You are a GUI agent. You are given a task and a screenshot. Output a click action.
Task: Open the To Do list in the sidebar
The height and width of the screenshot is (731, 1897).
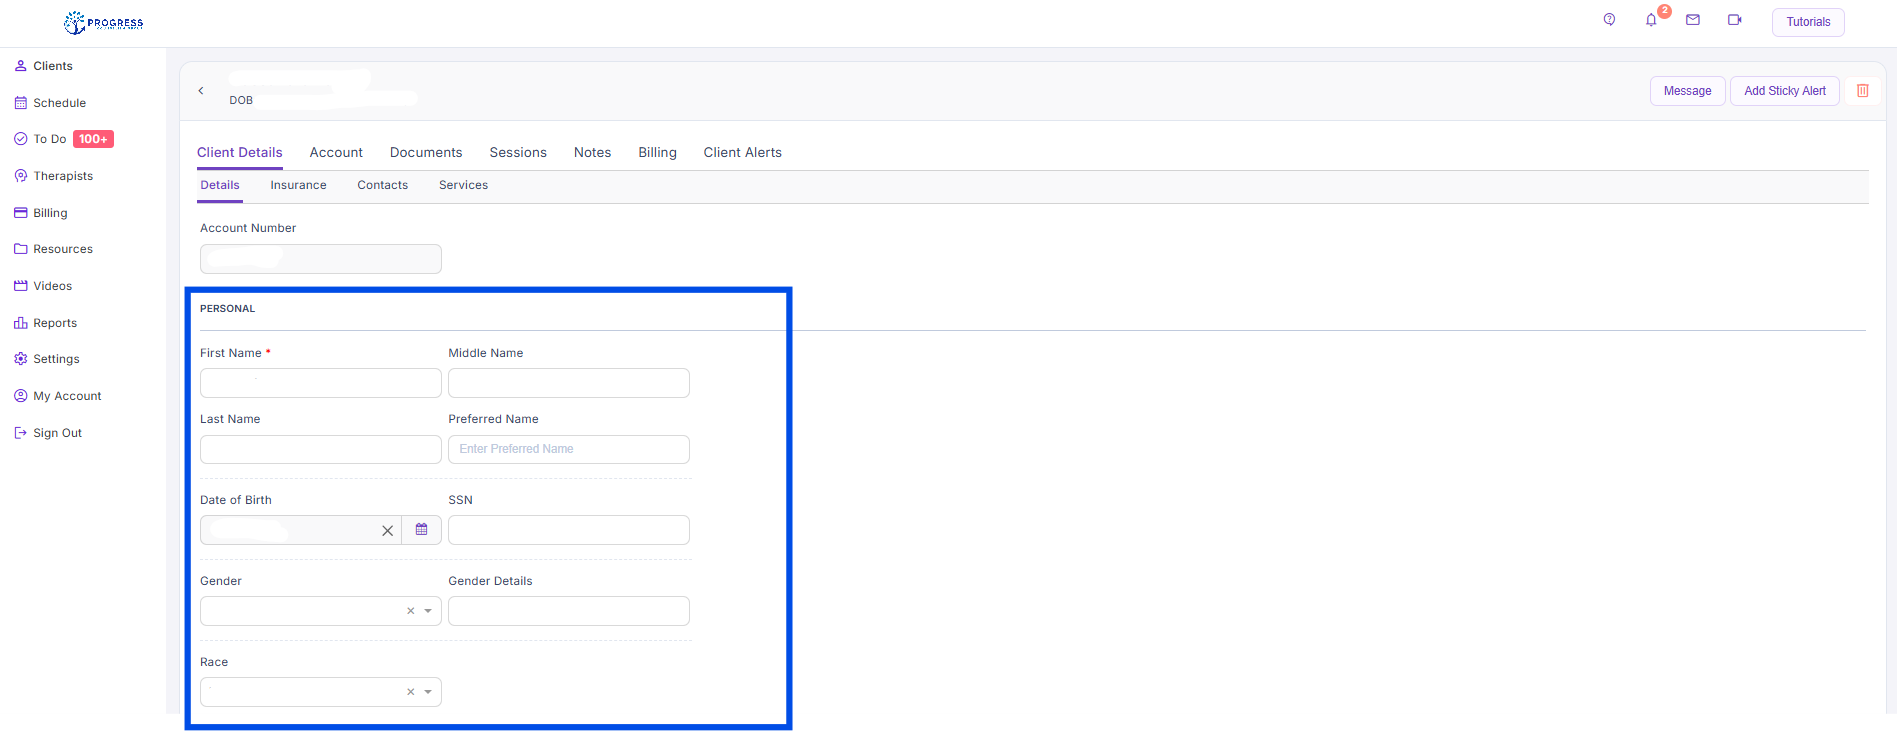(x=50, y=139)
